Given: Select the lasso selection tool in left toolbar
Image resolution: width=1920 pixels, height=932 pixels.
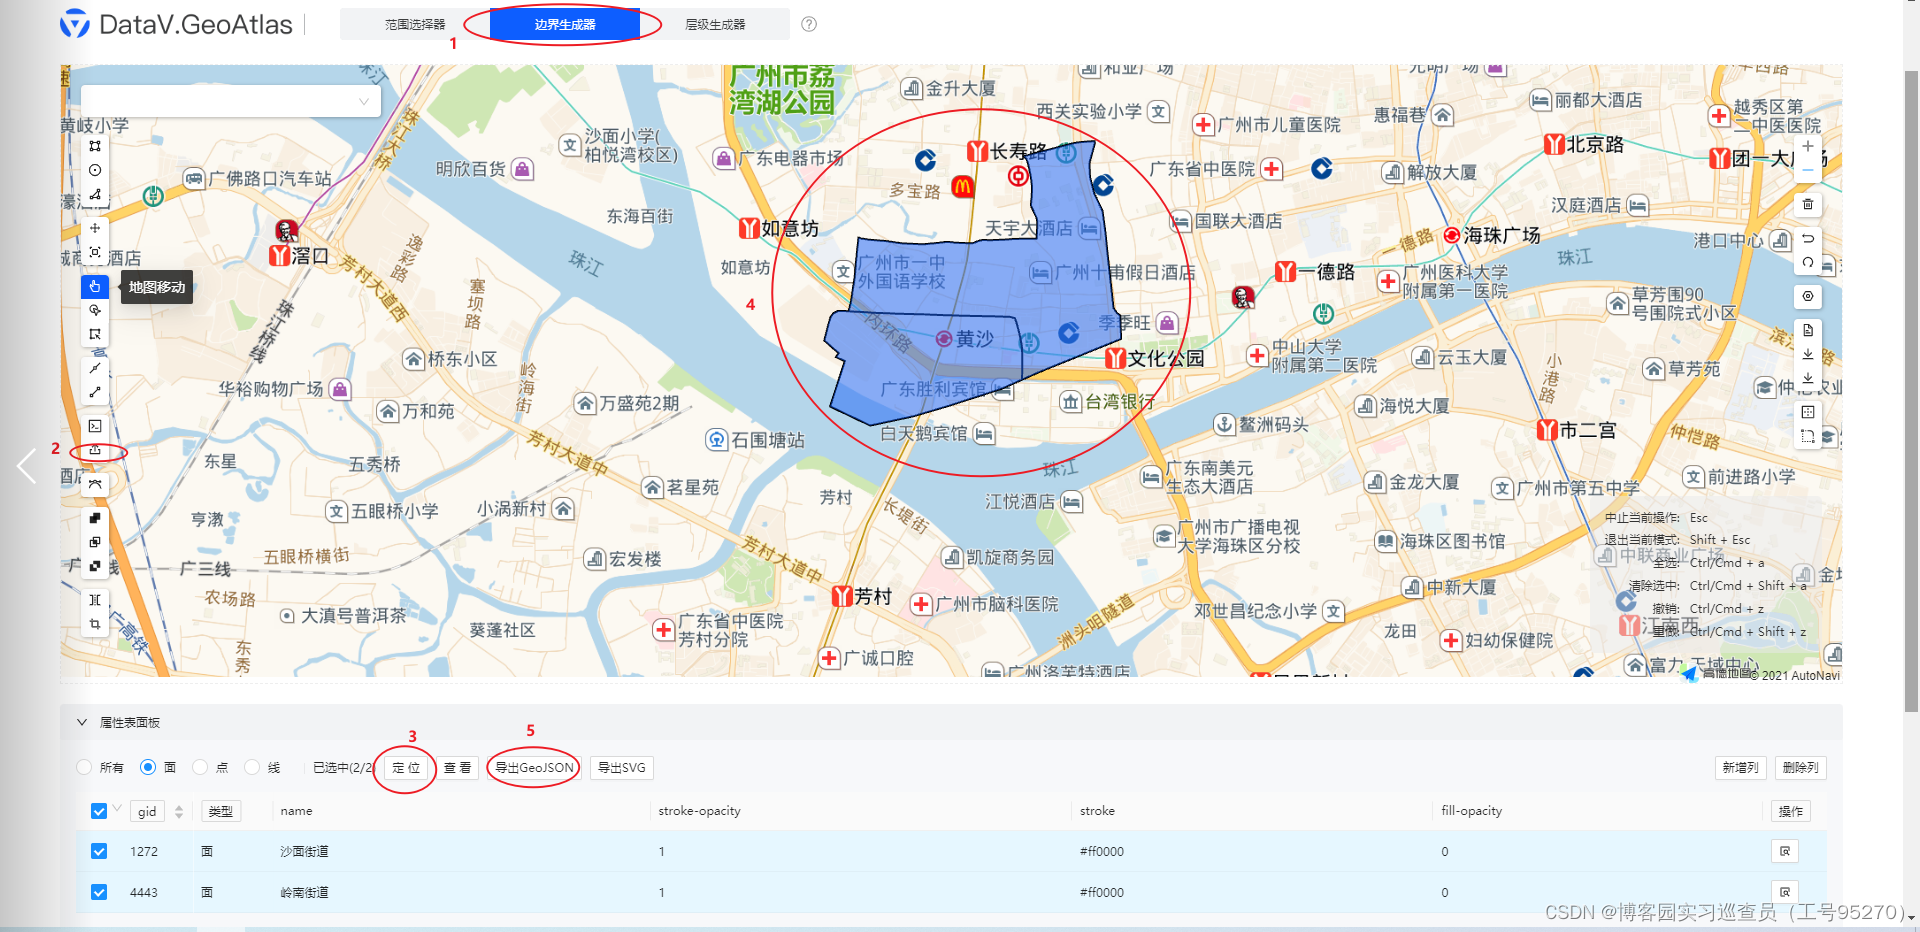Looking at the screenshot, I should (x=95, y=310).
